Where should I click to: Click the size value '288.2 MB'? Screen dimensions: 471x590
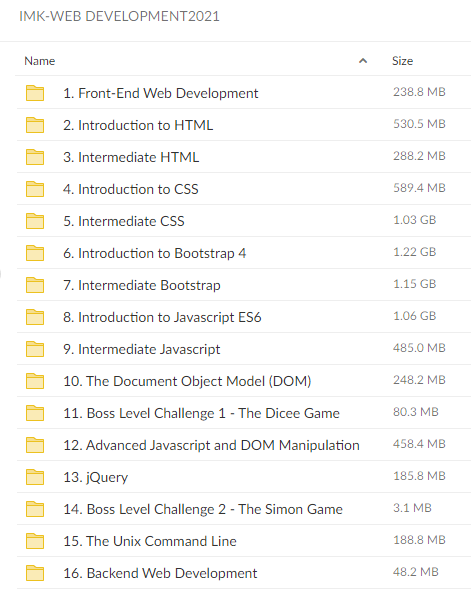[419, 156]
